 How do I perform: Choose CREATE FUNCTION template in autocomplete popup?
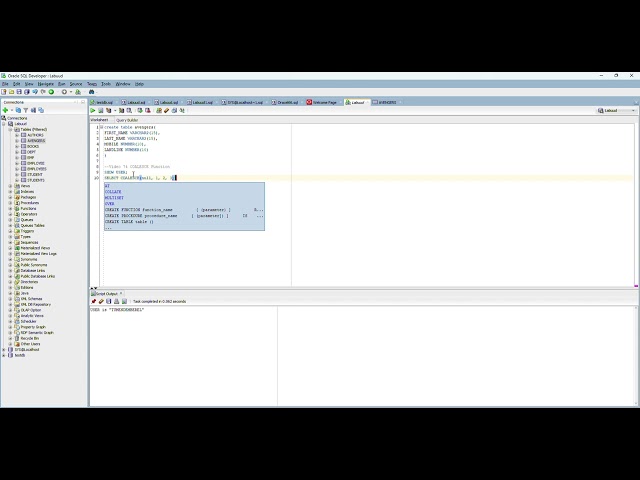pyautogui.click(x=184, y=210)
